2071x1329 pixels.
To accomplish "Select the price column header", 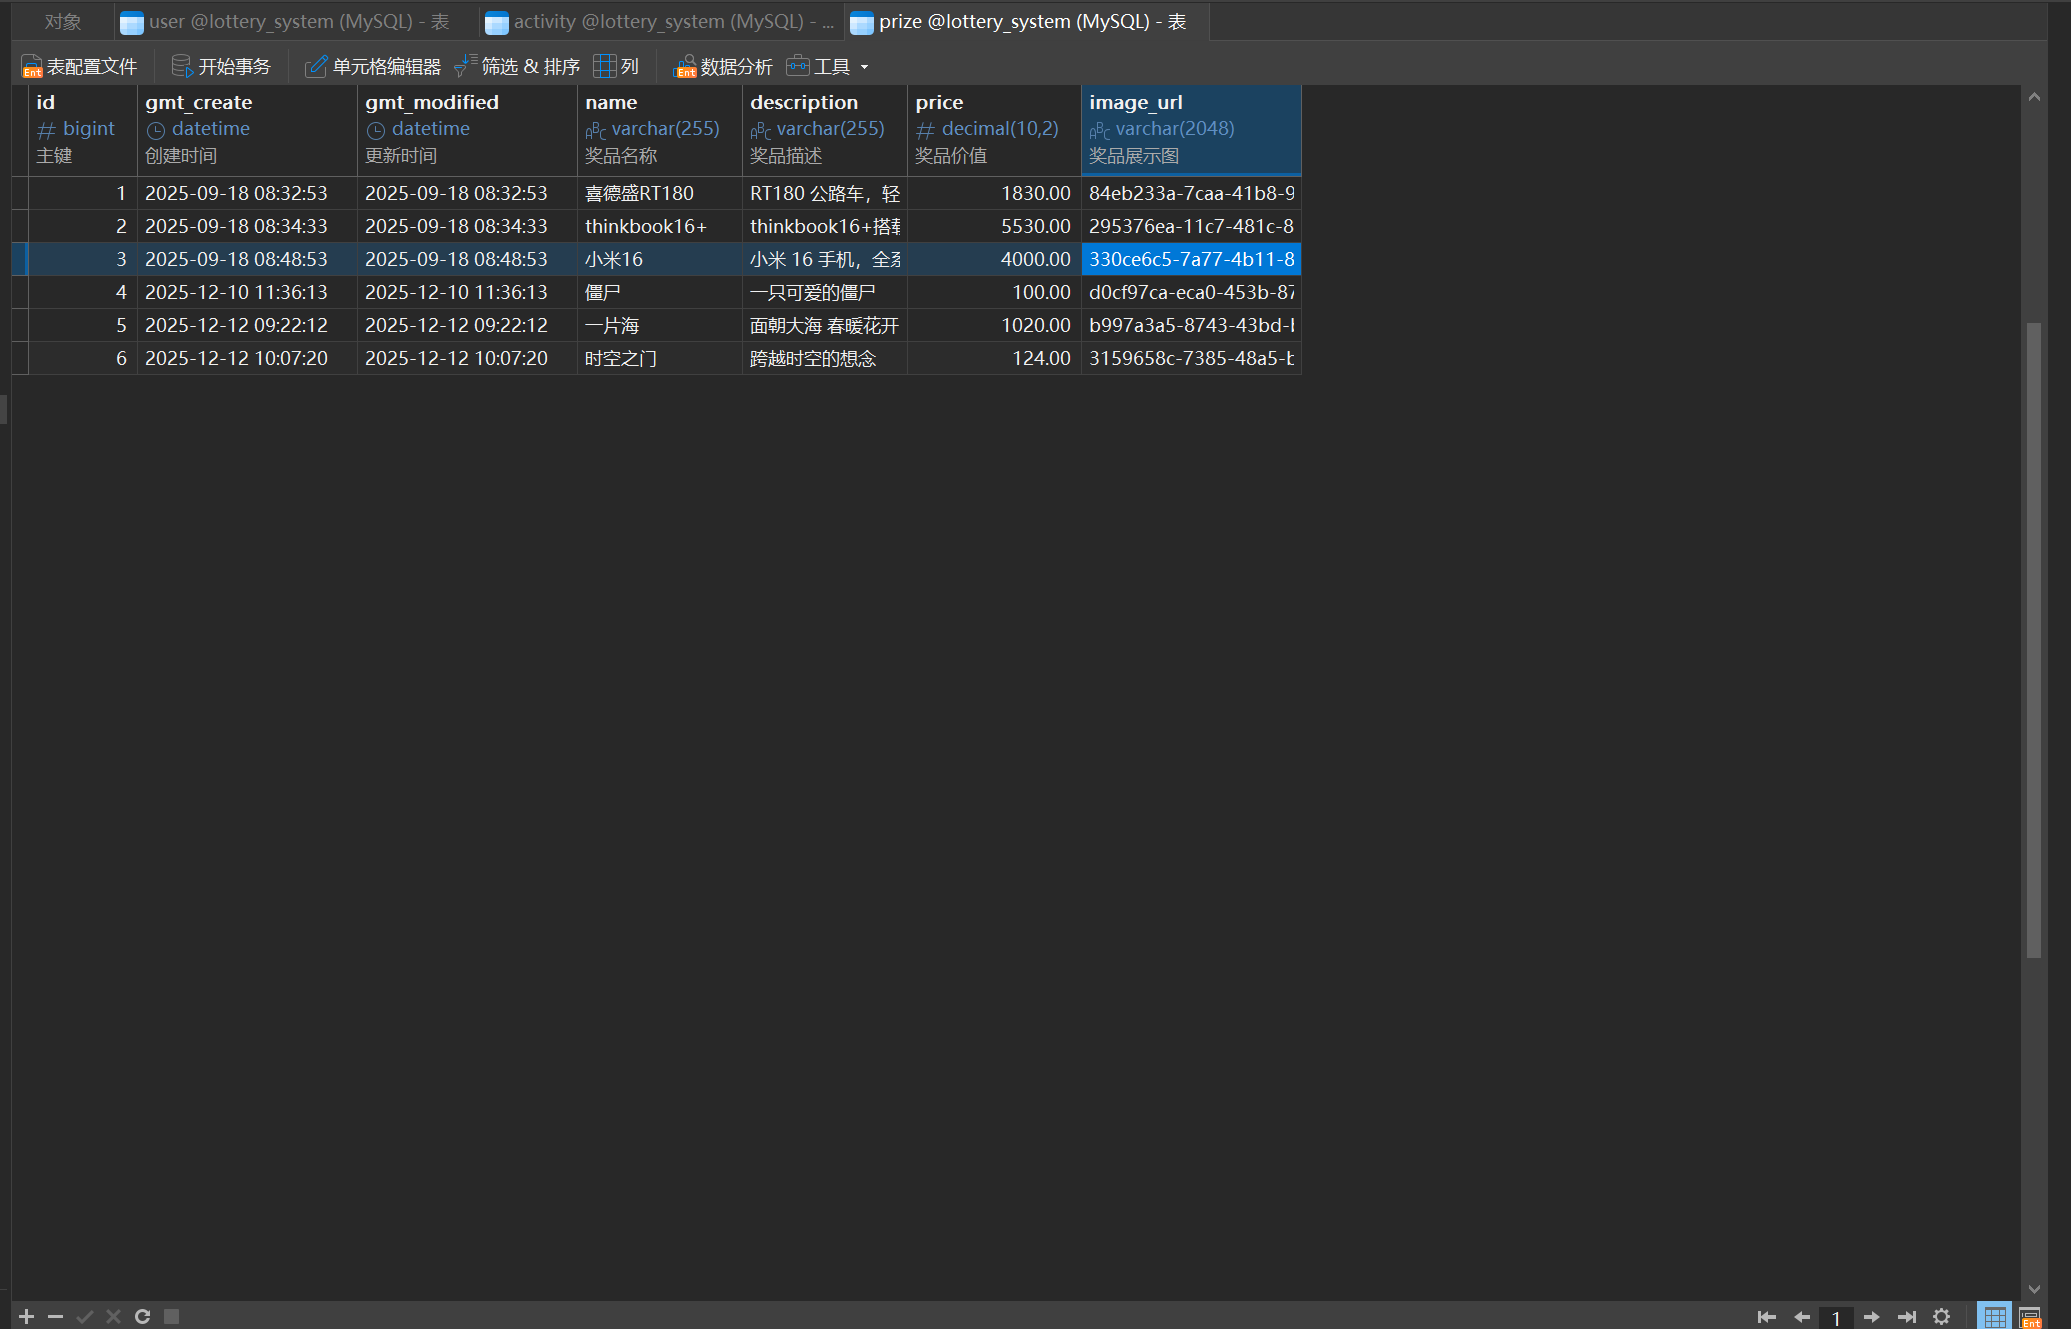I will pos(993,128).
